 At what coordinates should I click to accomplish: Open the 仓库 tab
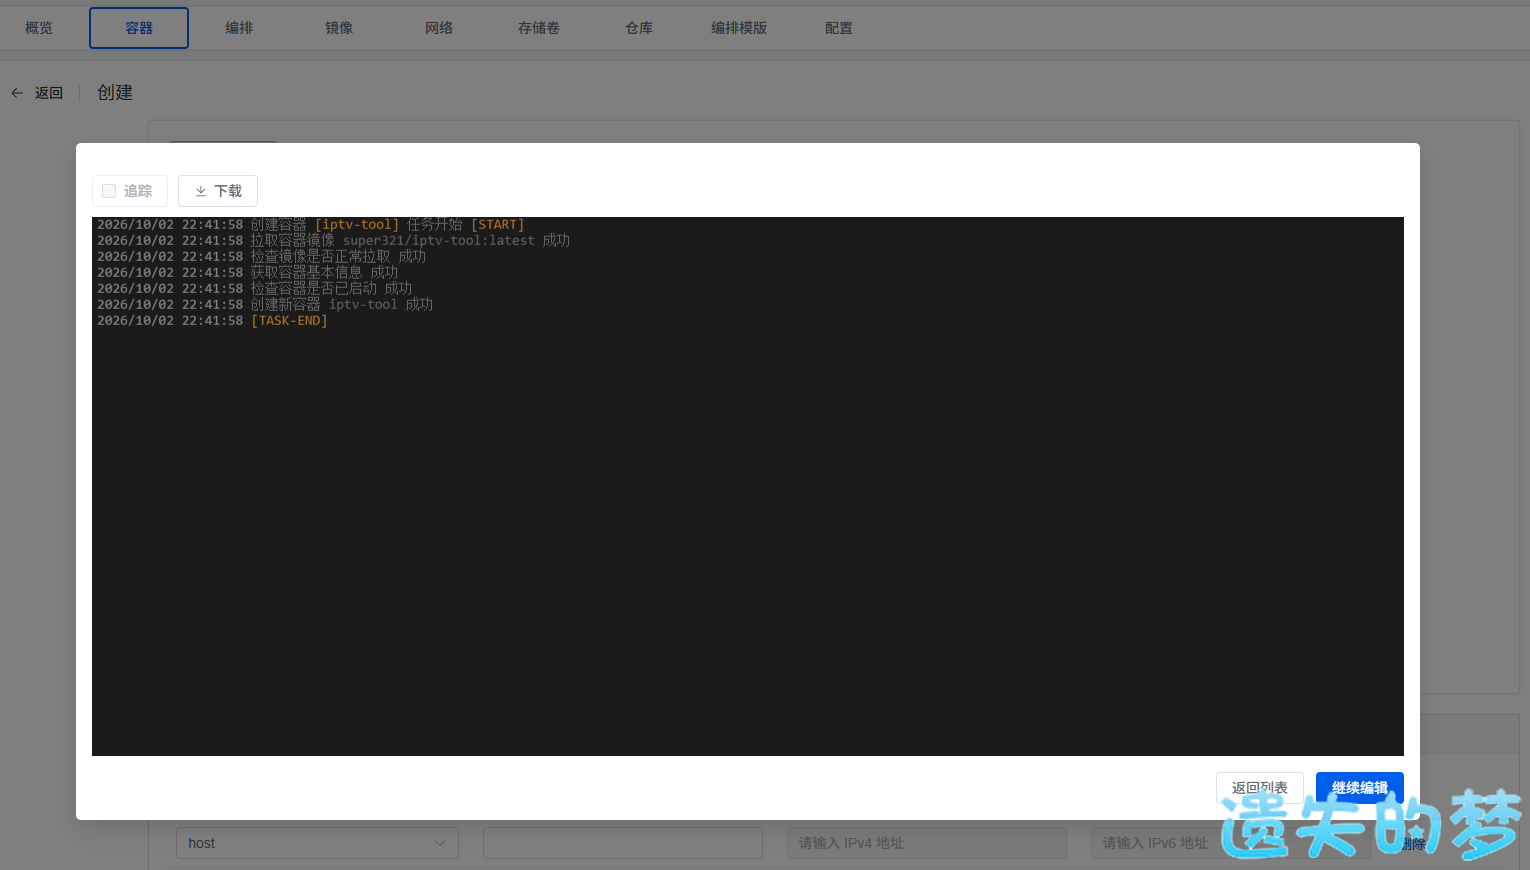(639, 28)
